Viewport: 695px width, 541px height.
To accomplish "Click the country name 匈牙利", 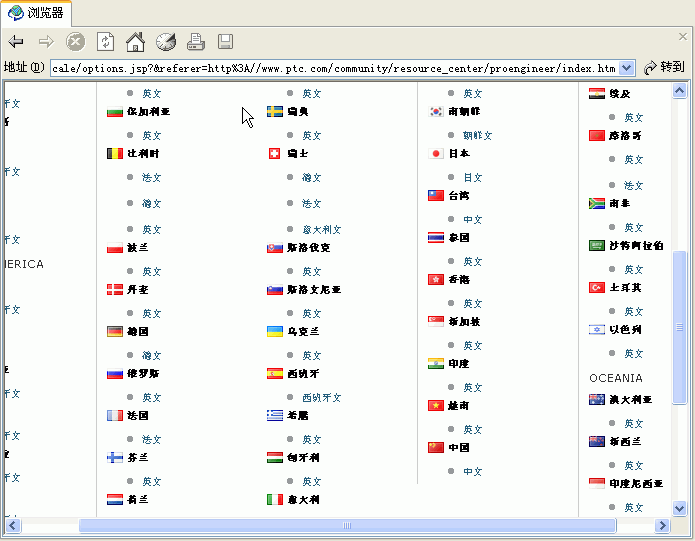I will pyautogui.click(x=303, y=458).
